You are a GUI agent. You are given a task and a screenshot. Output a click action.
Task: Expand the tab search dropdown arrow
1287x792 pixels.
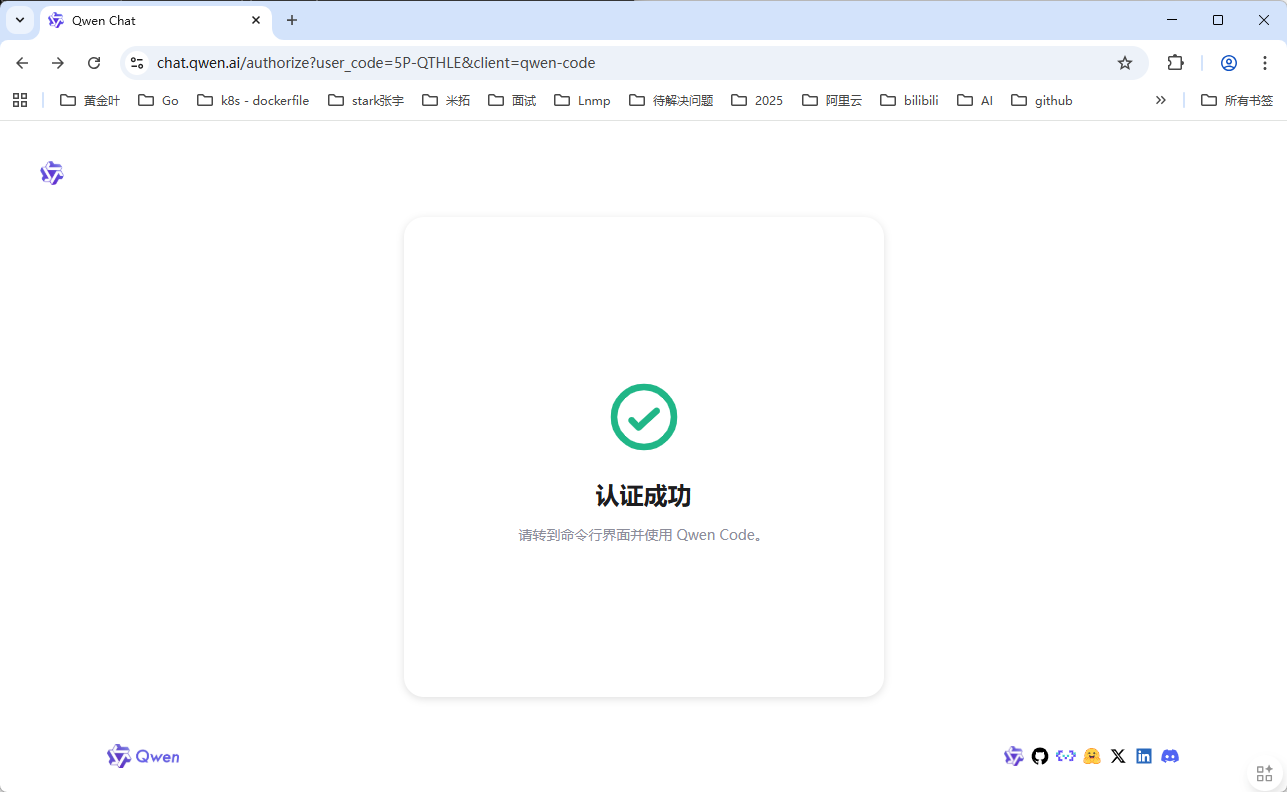[x=20, y=20]
